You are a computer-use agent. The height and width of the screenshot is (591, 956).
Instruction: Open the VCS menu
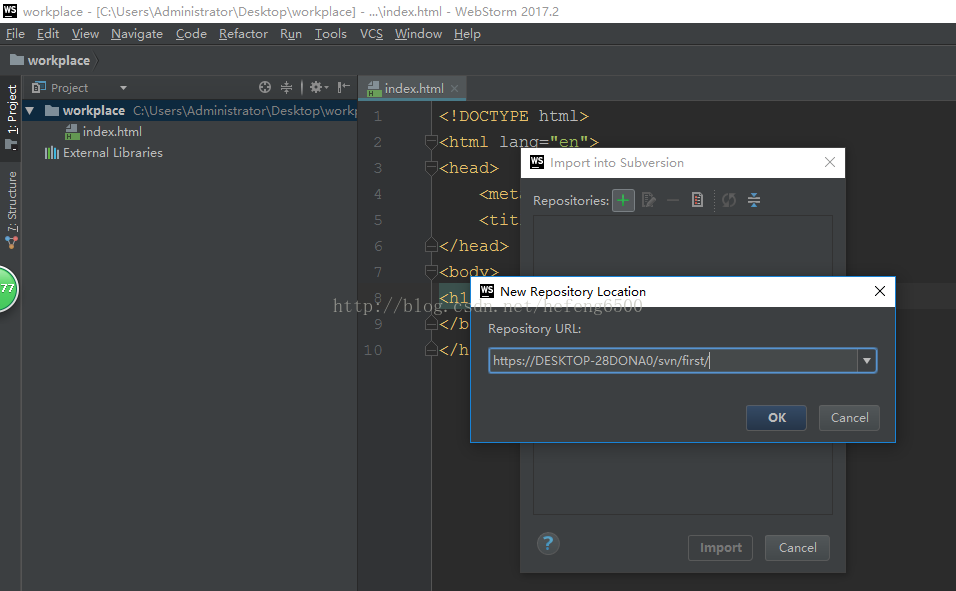(x=371, y=34)
